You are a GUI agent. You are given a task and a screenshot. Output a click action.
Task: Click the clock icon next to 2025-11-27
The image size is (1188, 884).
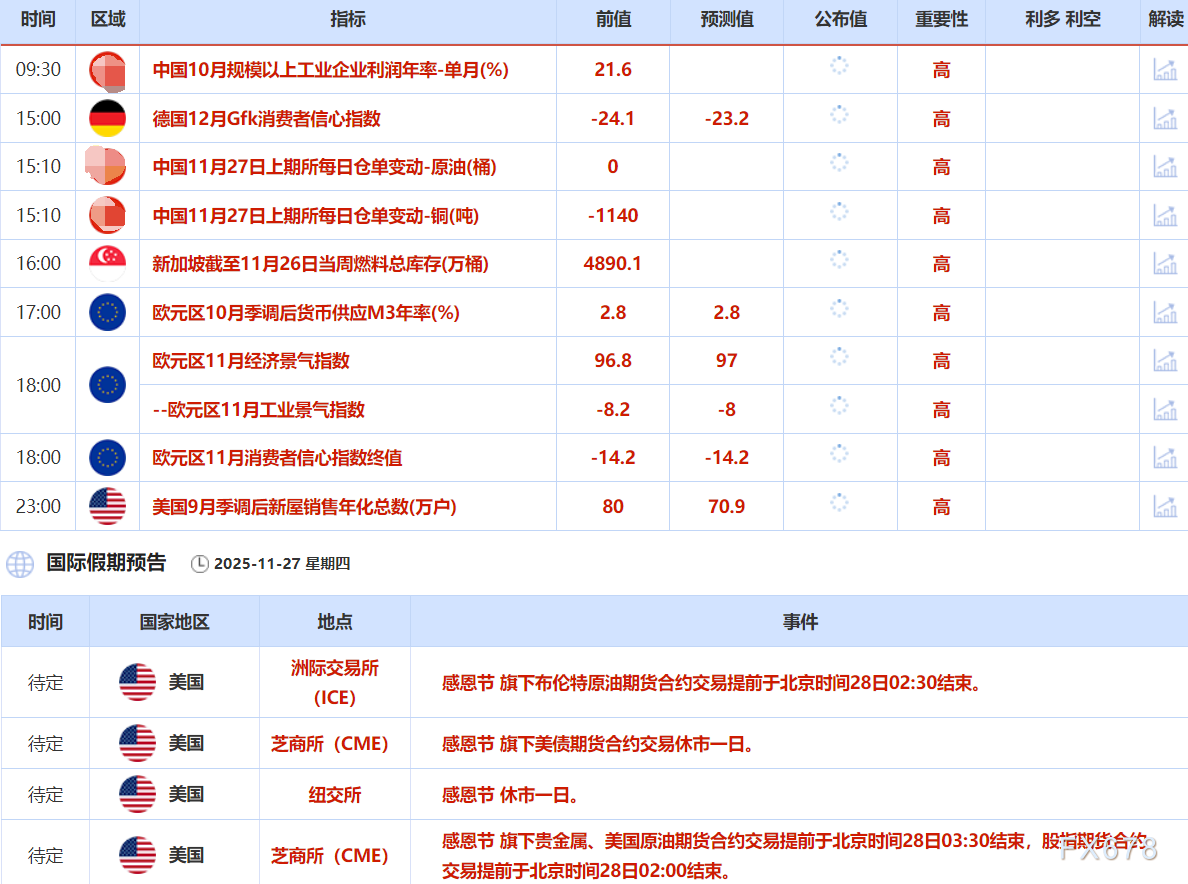pos(200,563)
